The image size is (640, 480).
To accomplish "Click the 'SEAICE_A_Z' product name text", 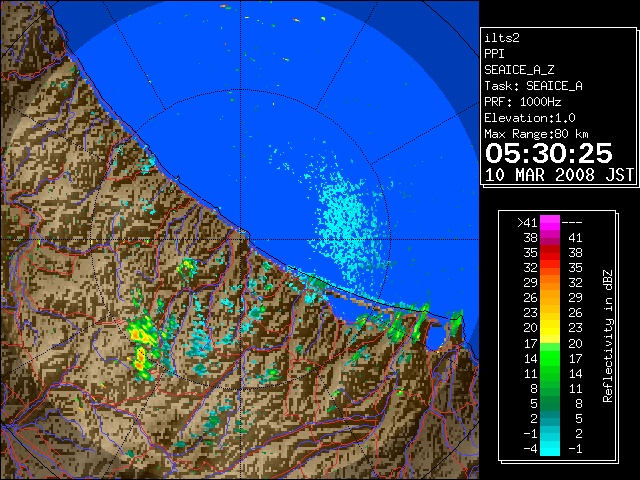I will (519, 70).
